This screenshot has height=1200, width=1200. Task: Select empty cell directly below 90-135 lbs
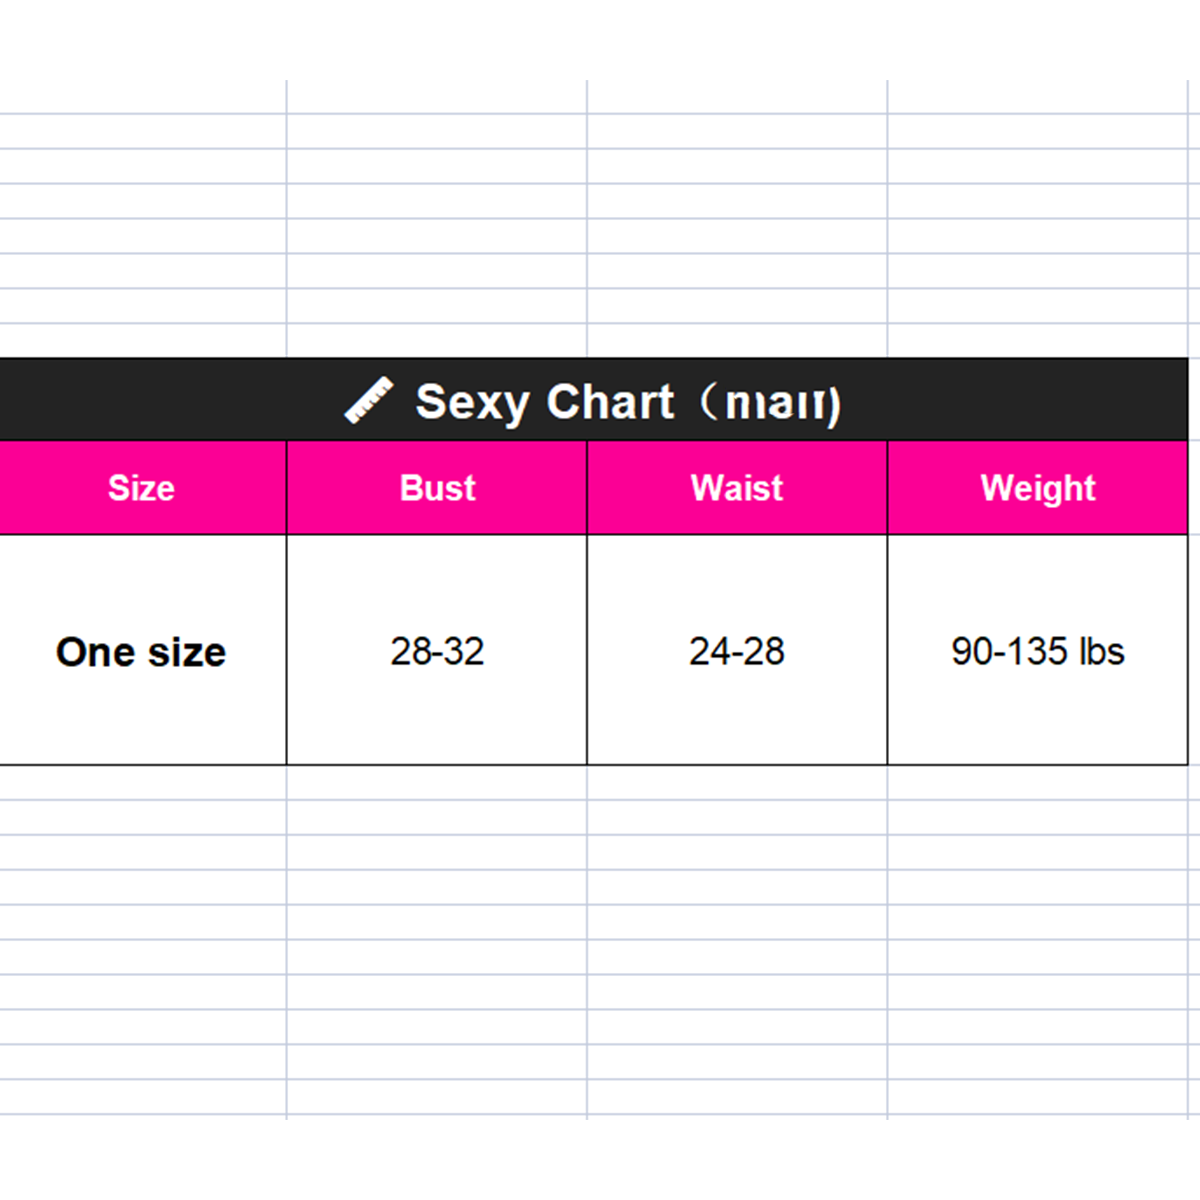[1038, 783]
